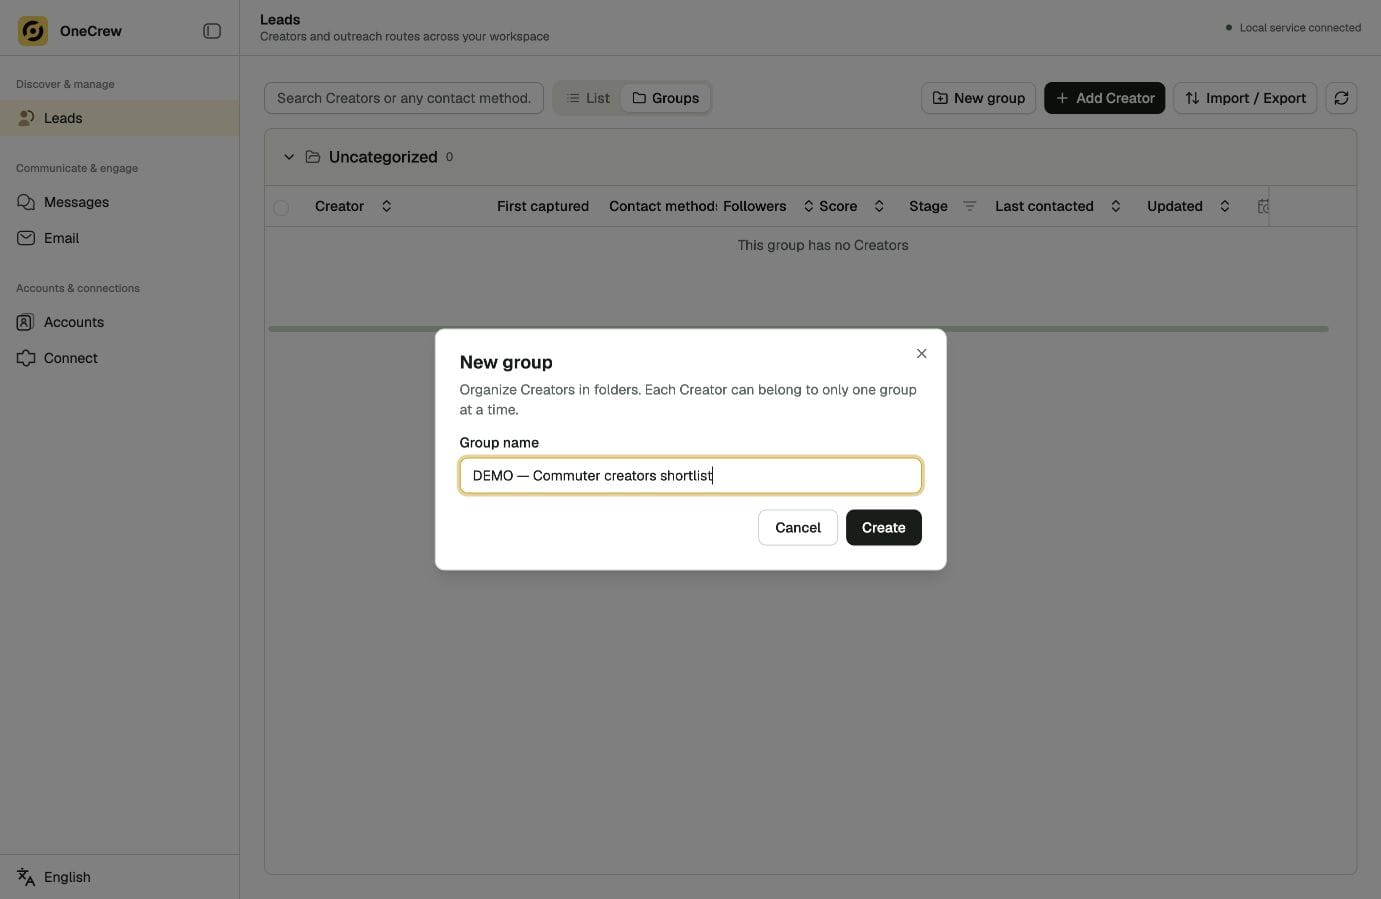1381x899 pixels.
Task: Click the New group toolbar button
Action: point(978,98)
